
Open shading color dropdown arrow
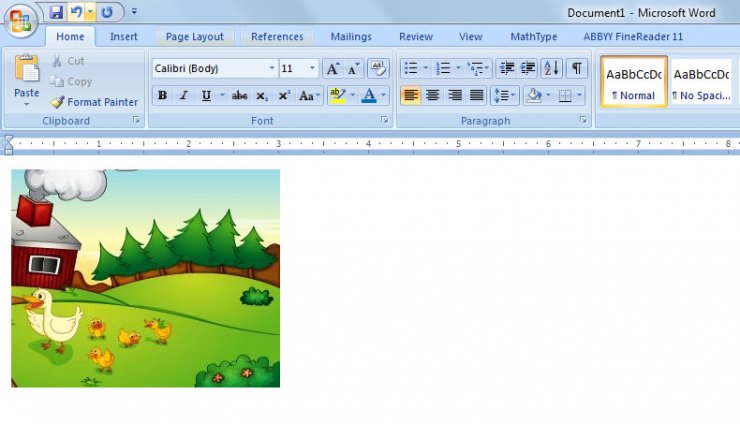click(x=548, y=95)
